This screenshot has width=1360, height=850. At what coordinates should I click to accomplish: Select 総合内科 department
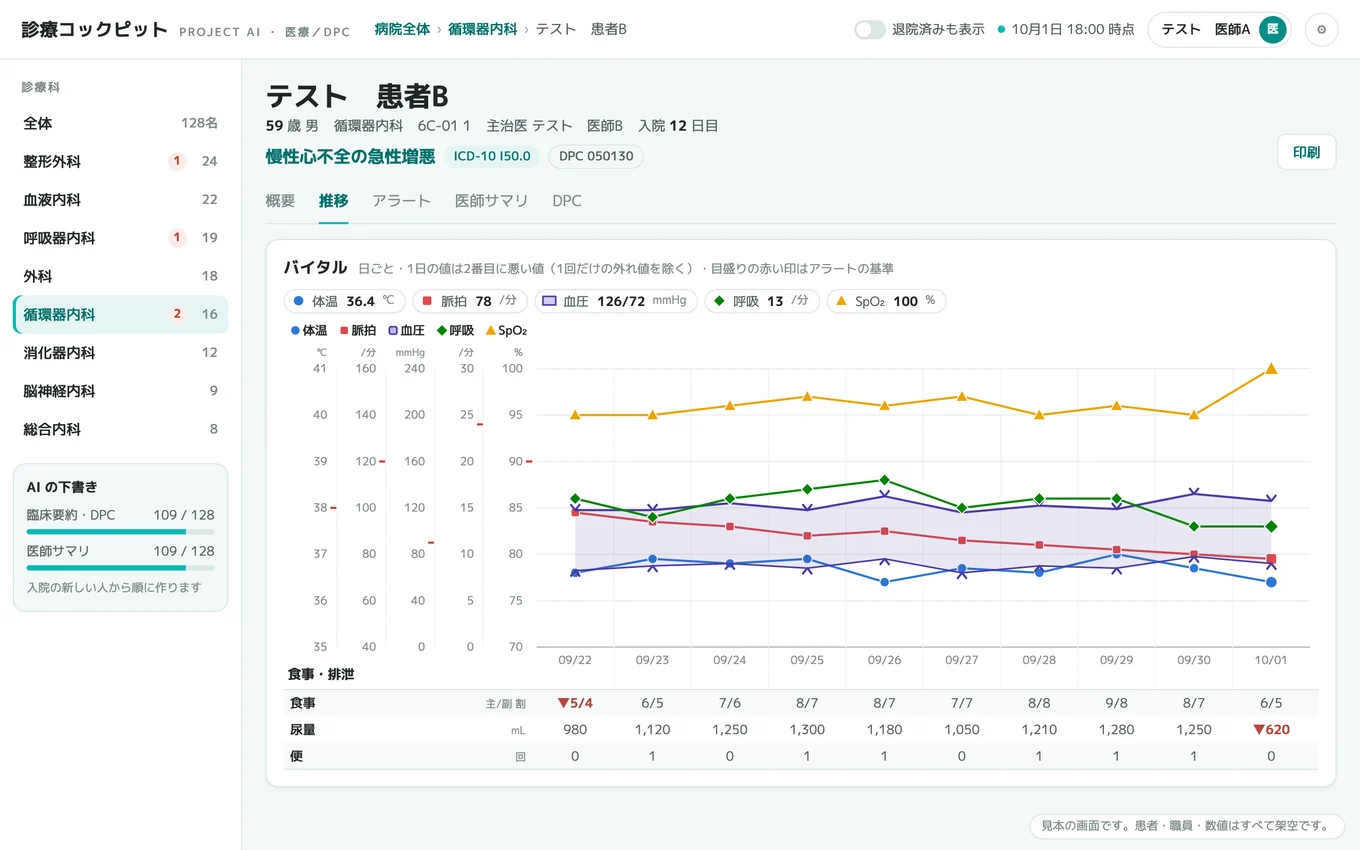[120, 429]
